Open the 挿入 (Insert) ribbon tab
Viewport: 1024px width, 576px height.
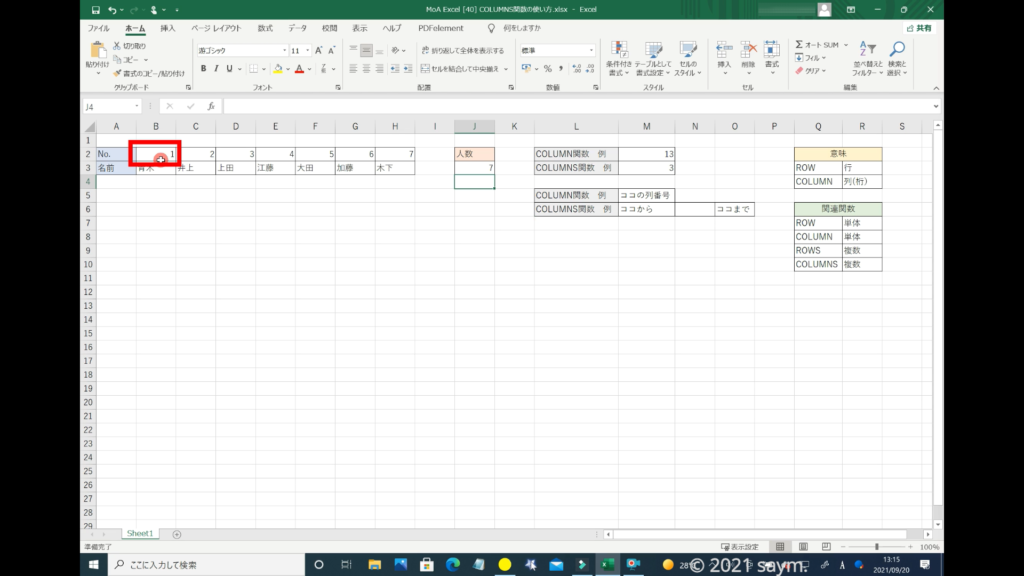click(x=168, y=28)
